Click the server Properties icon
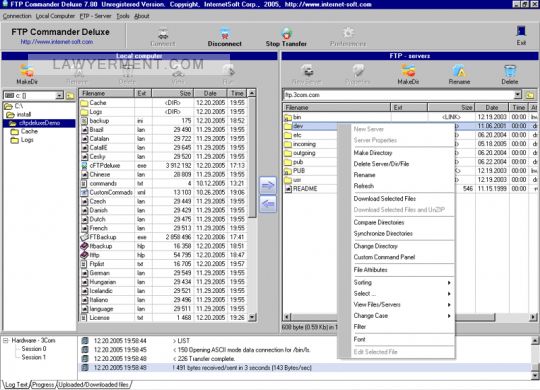This screenshot has height=390, width=540. (358, 71)
